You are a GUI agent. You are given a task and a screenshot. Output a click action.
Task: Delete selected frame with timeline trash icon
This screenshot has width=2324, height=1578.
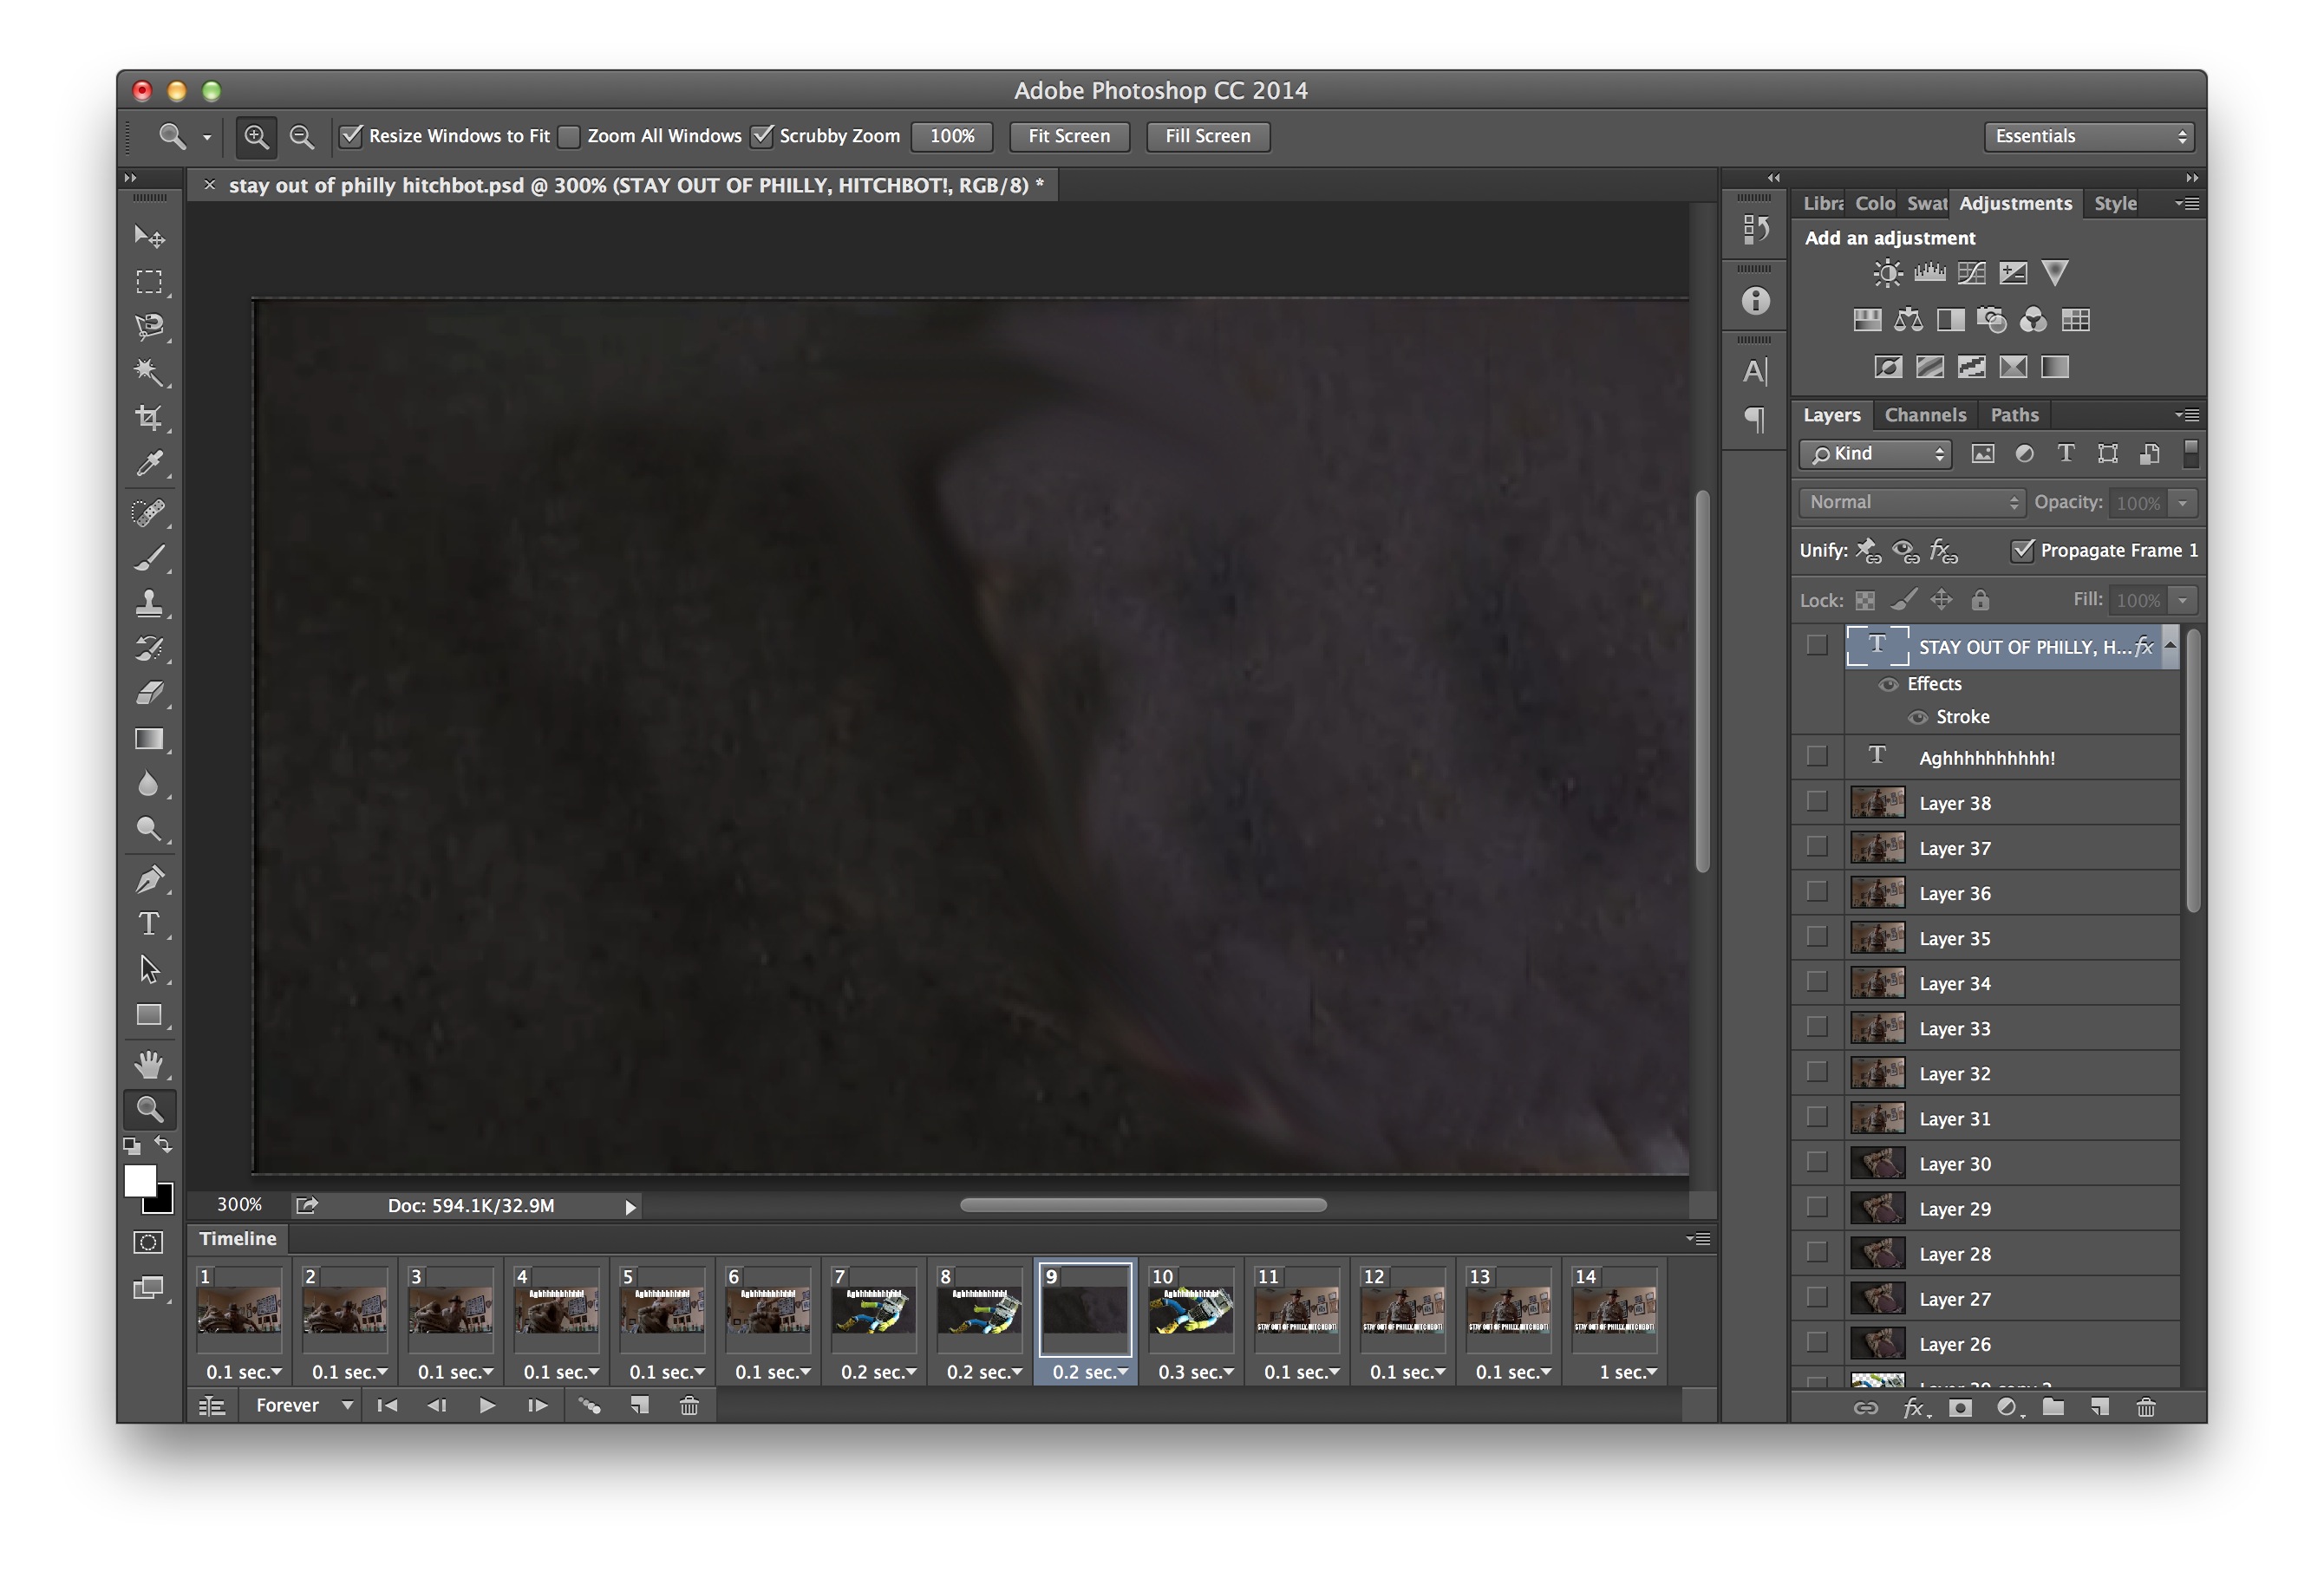click(x=689, y=1406)
